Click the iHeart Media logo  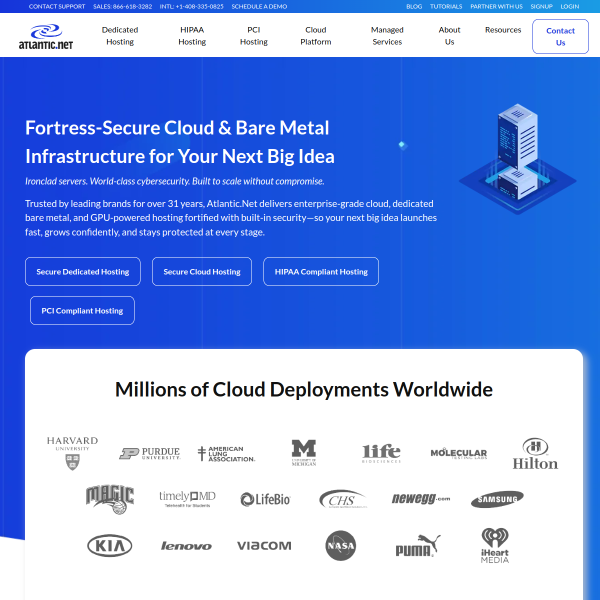495,545
